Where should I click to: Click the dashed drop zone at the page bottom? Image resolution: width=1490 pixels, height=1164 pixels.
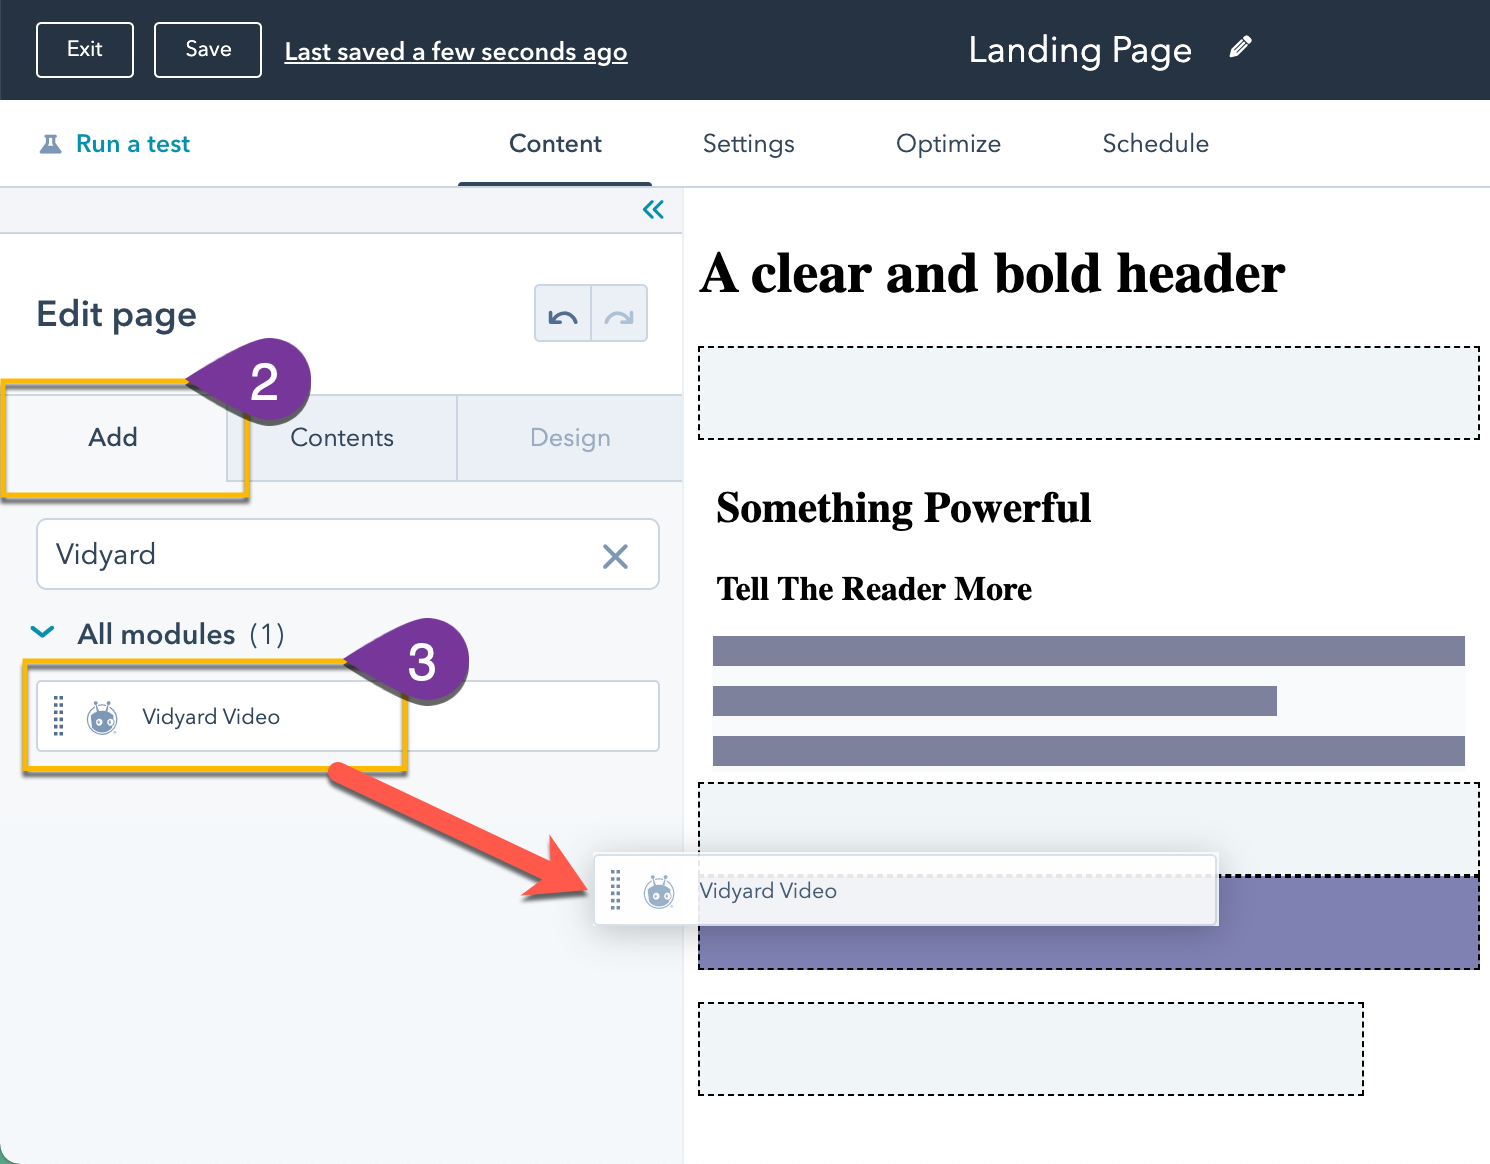(1030, 1049)
